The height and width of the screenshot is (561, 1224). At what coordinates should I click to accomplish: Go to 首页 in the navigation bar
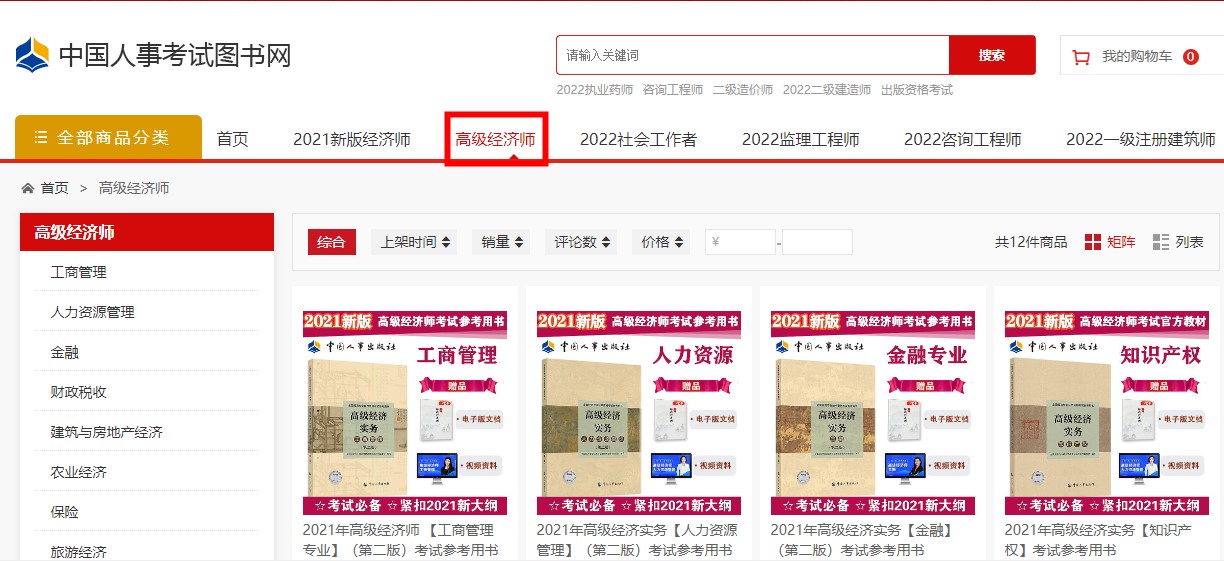tap(233, 140)
